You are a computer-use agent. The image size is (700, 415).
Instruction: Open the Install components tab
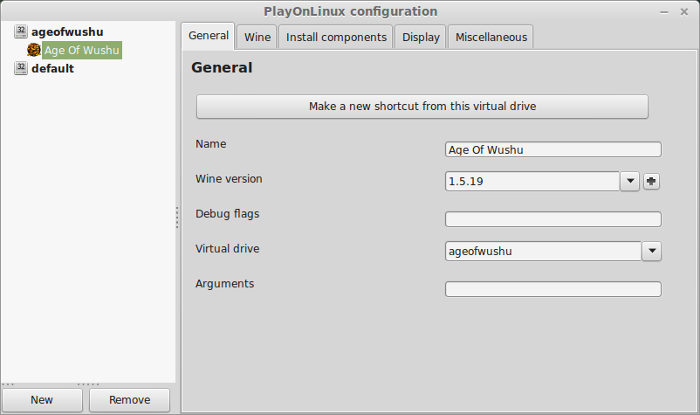[336, 37]
